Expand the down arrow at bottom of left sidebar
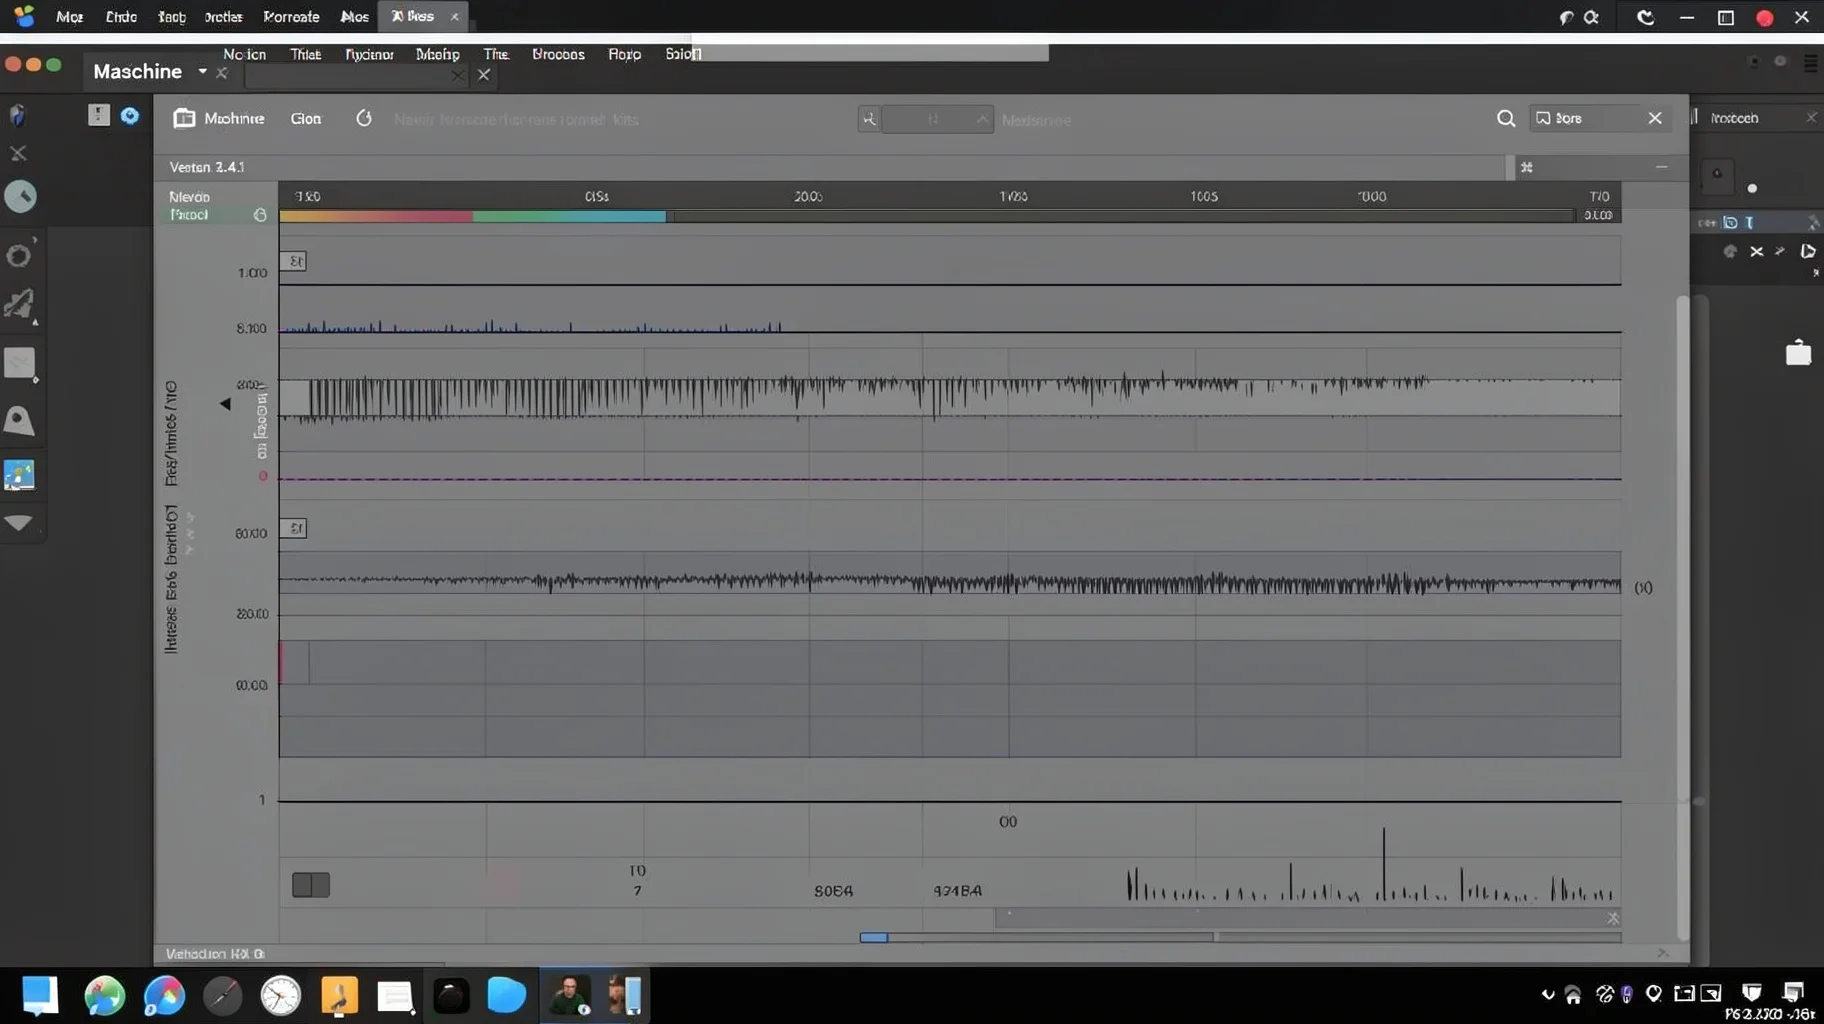Viewport: 1824px width, 1024px height. pos(19,522)
